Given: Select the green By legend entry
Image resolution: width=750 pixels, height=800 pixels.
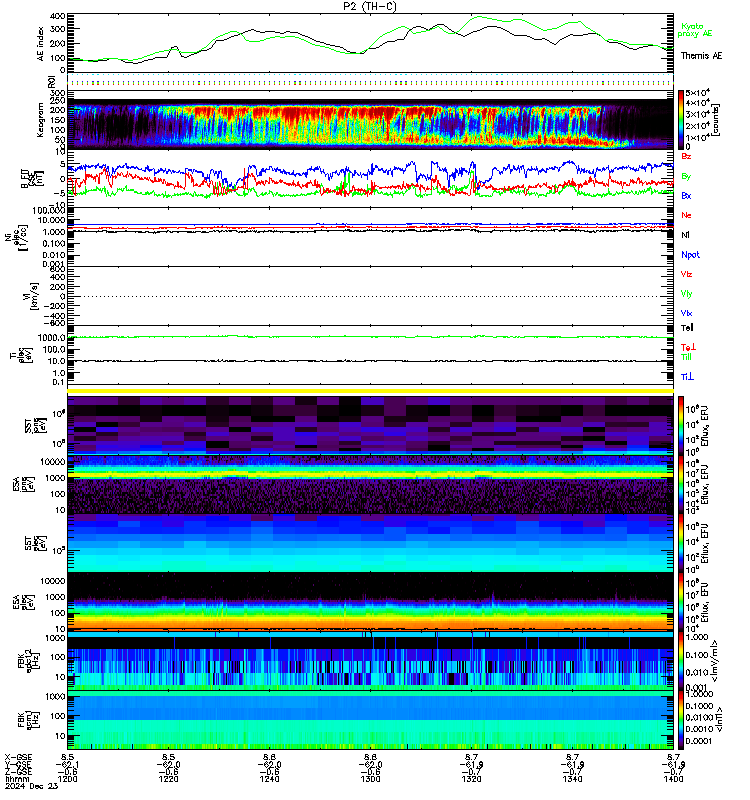Looking at the screenshot, I should 686,176.
